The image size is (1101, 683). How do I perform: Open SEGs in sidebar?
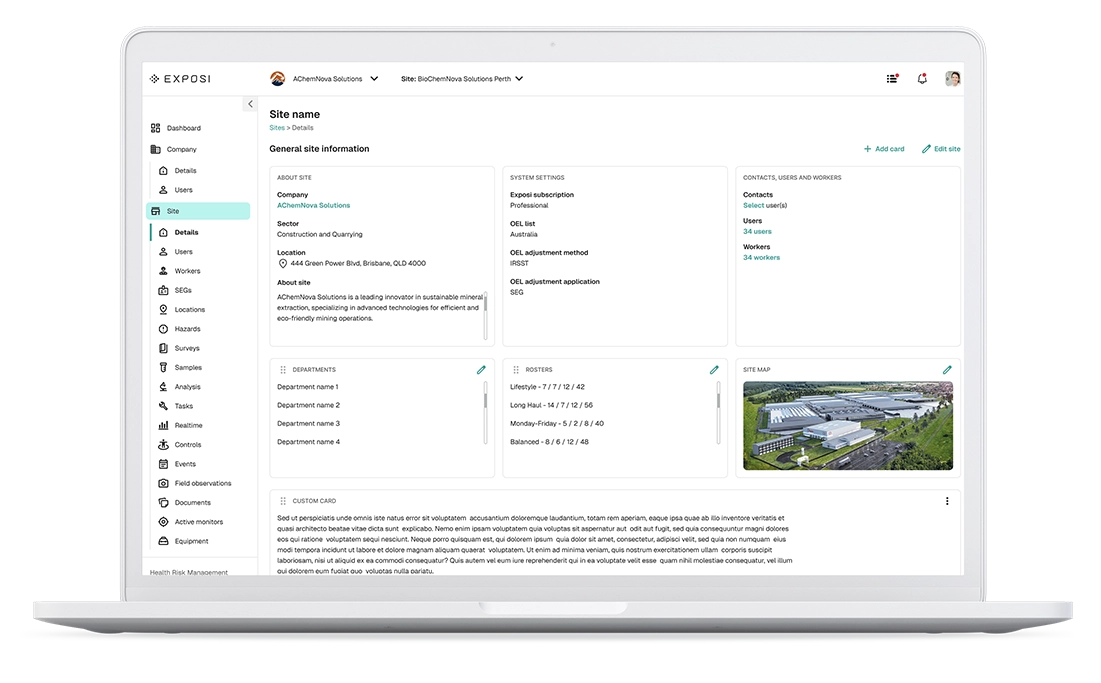click(175, 290)
